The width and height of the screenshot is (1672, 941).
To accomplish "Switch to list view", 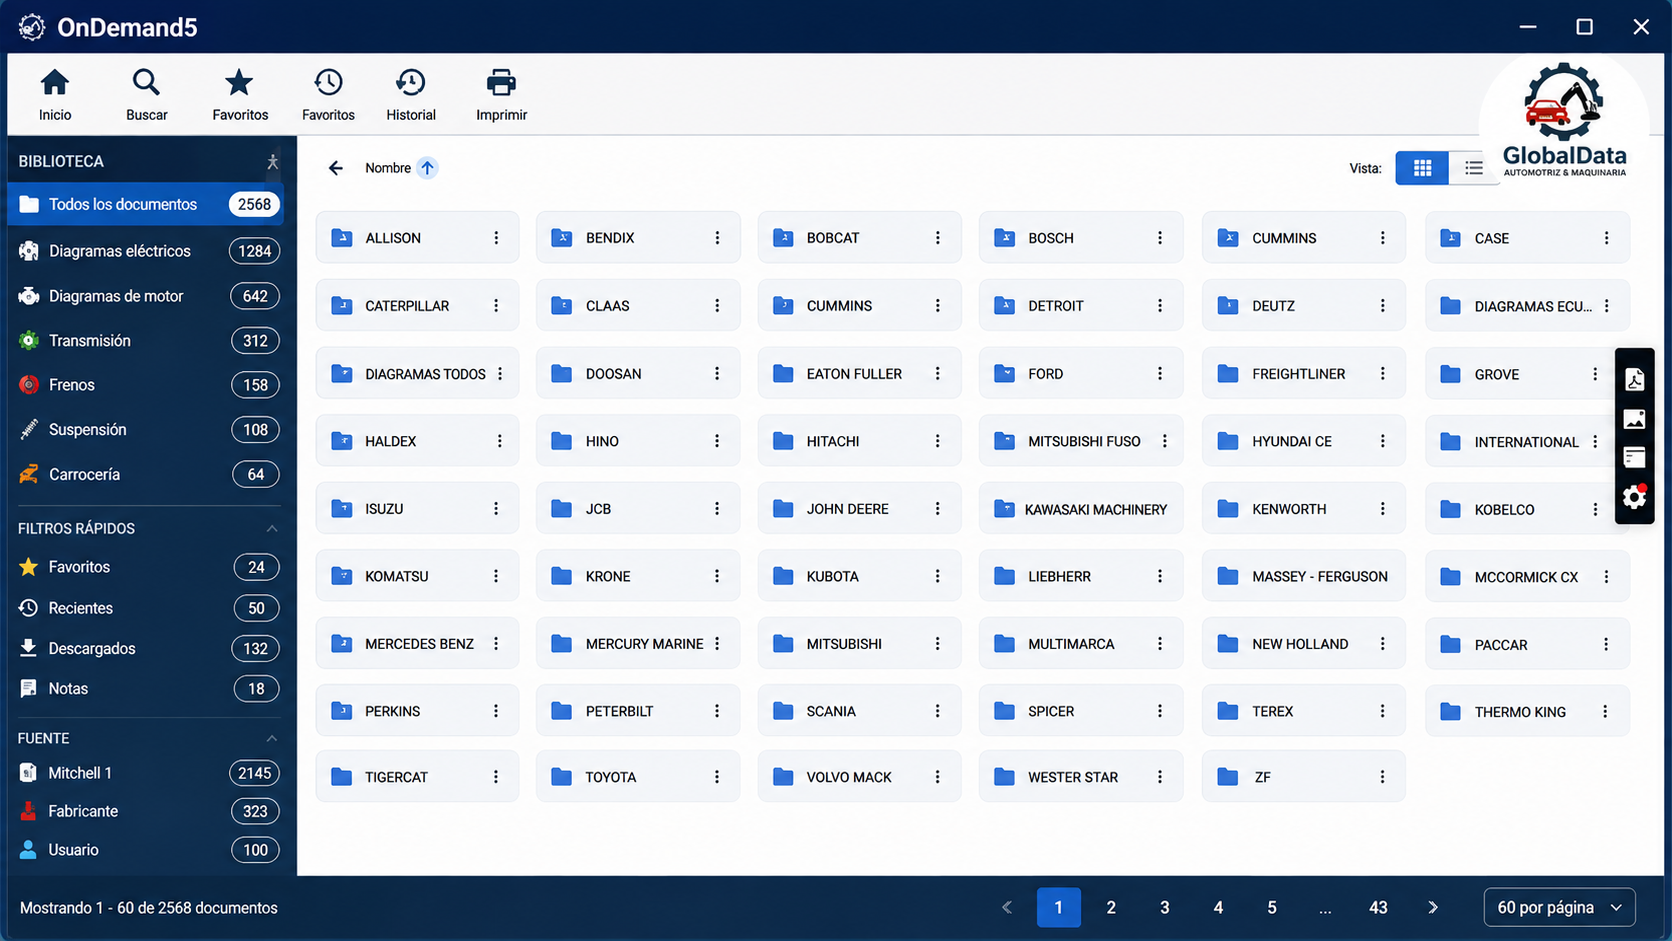I will click(x=1474, y=168).
